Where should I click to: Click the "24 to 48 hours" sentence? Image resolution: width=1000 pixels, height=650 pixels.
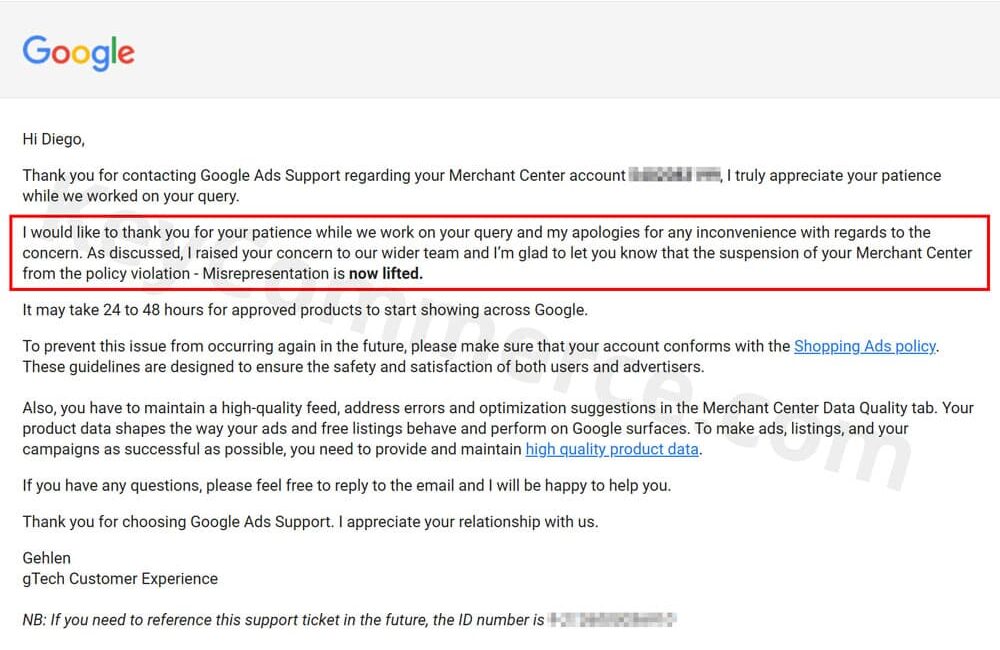305,310
